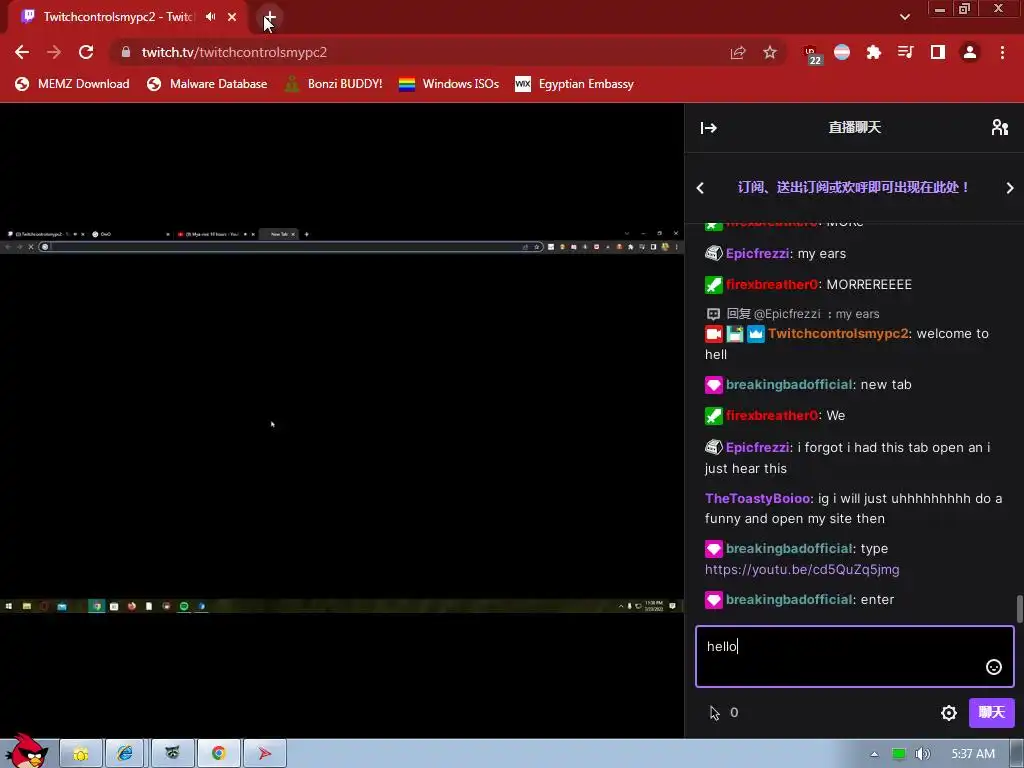Reload the page
This screenshot has height=768, width=1024.
(x=86, y=52)
